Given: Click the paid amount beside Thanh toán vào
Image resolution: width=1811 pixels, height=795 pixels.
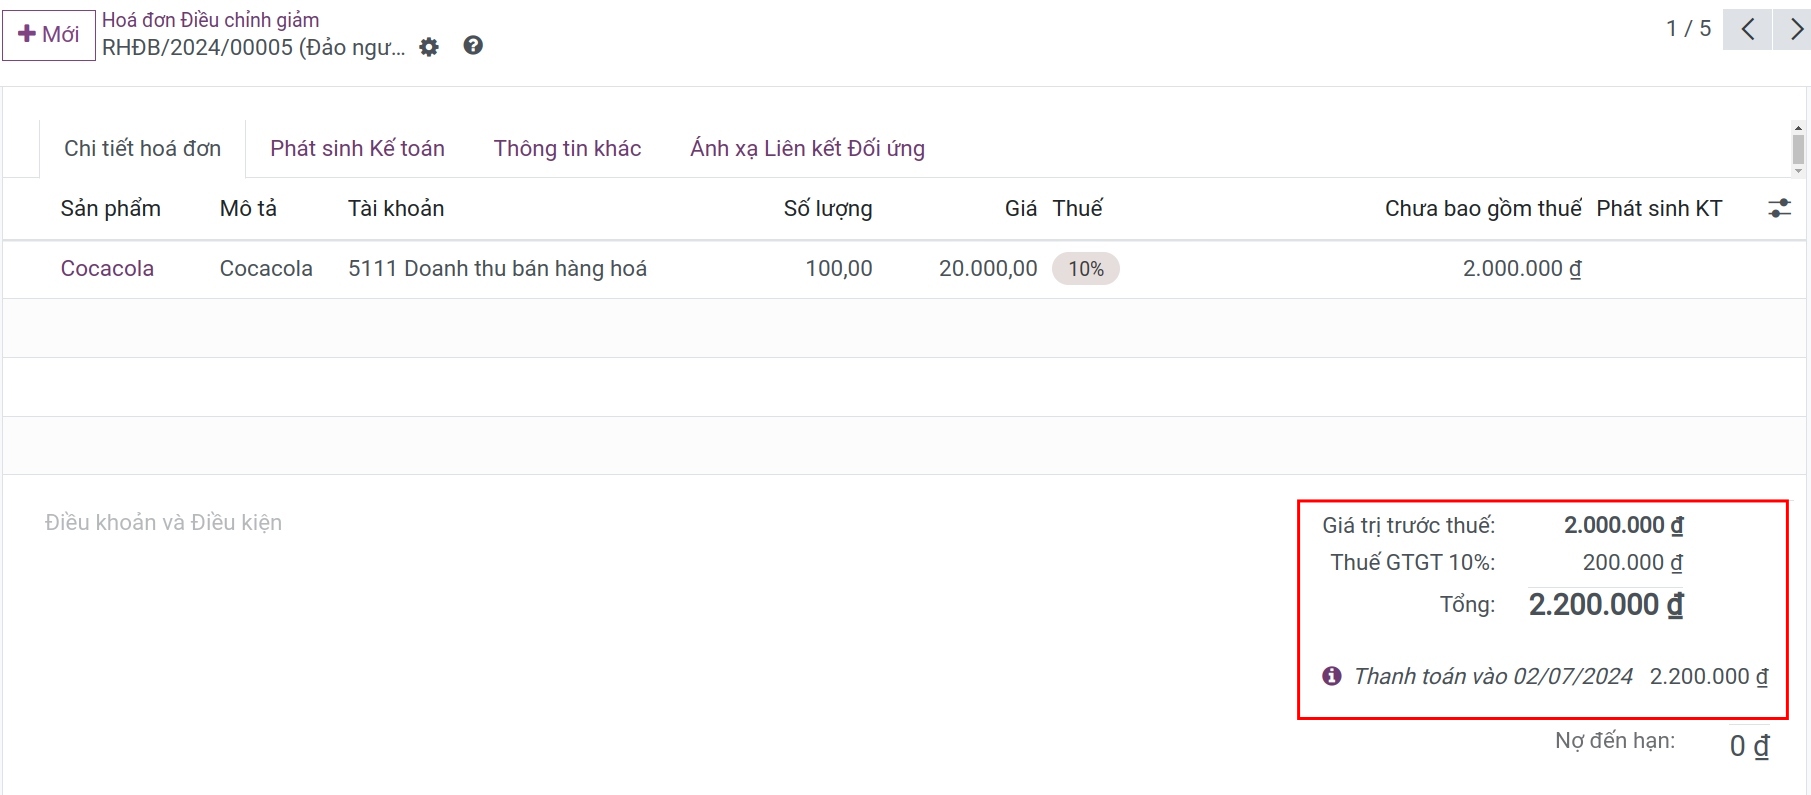Looking at the screenshot, I should click(x=1709, y=677).
